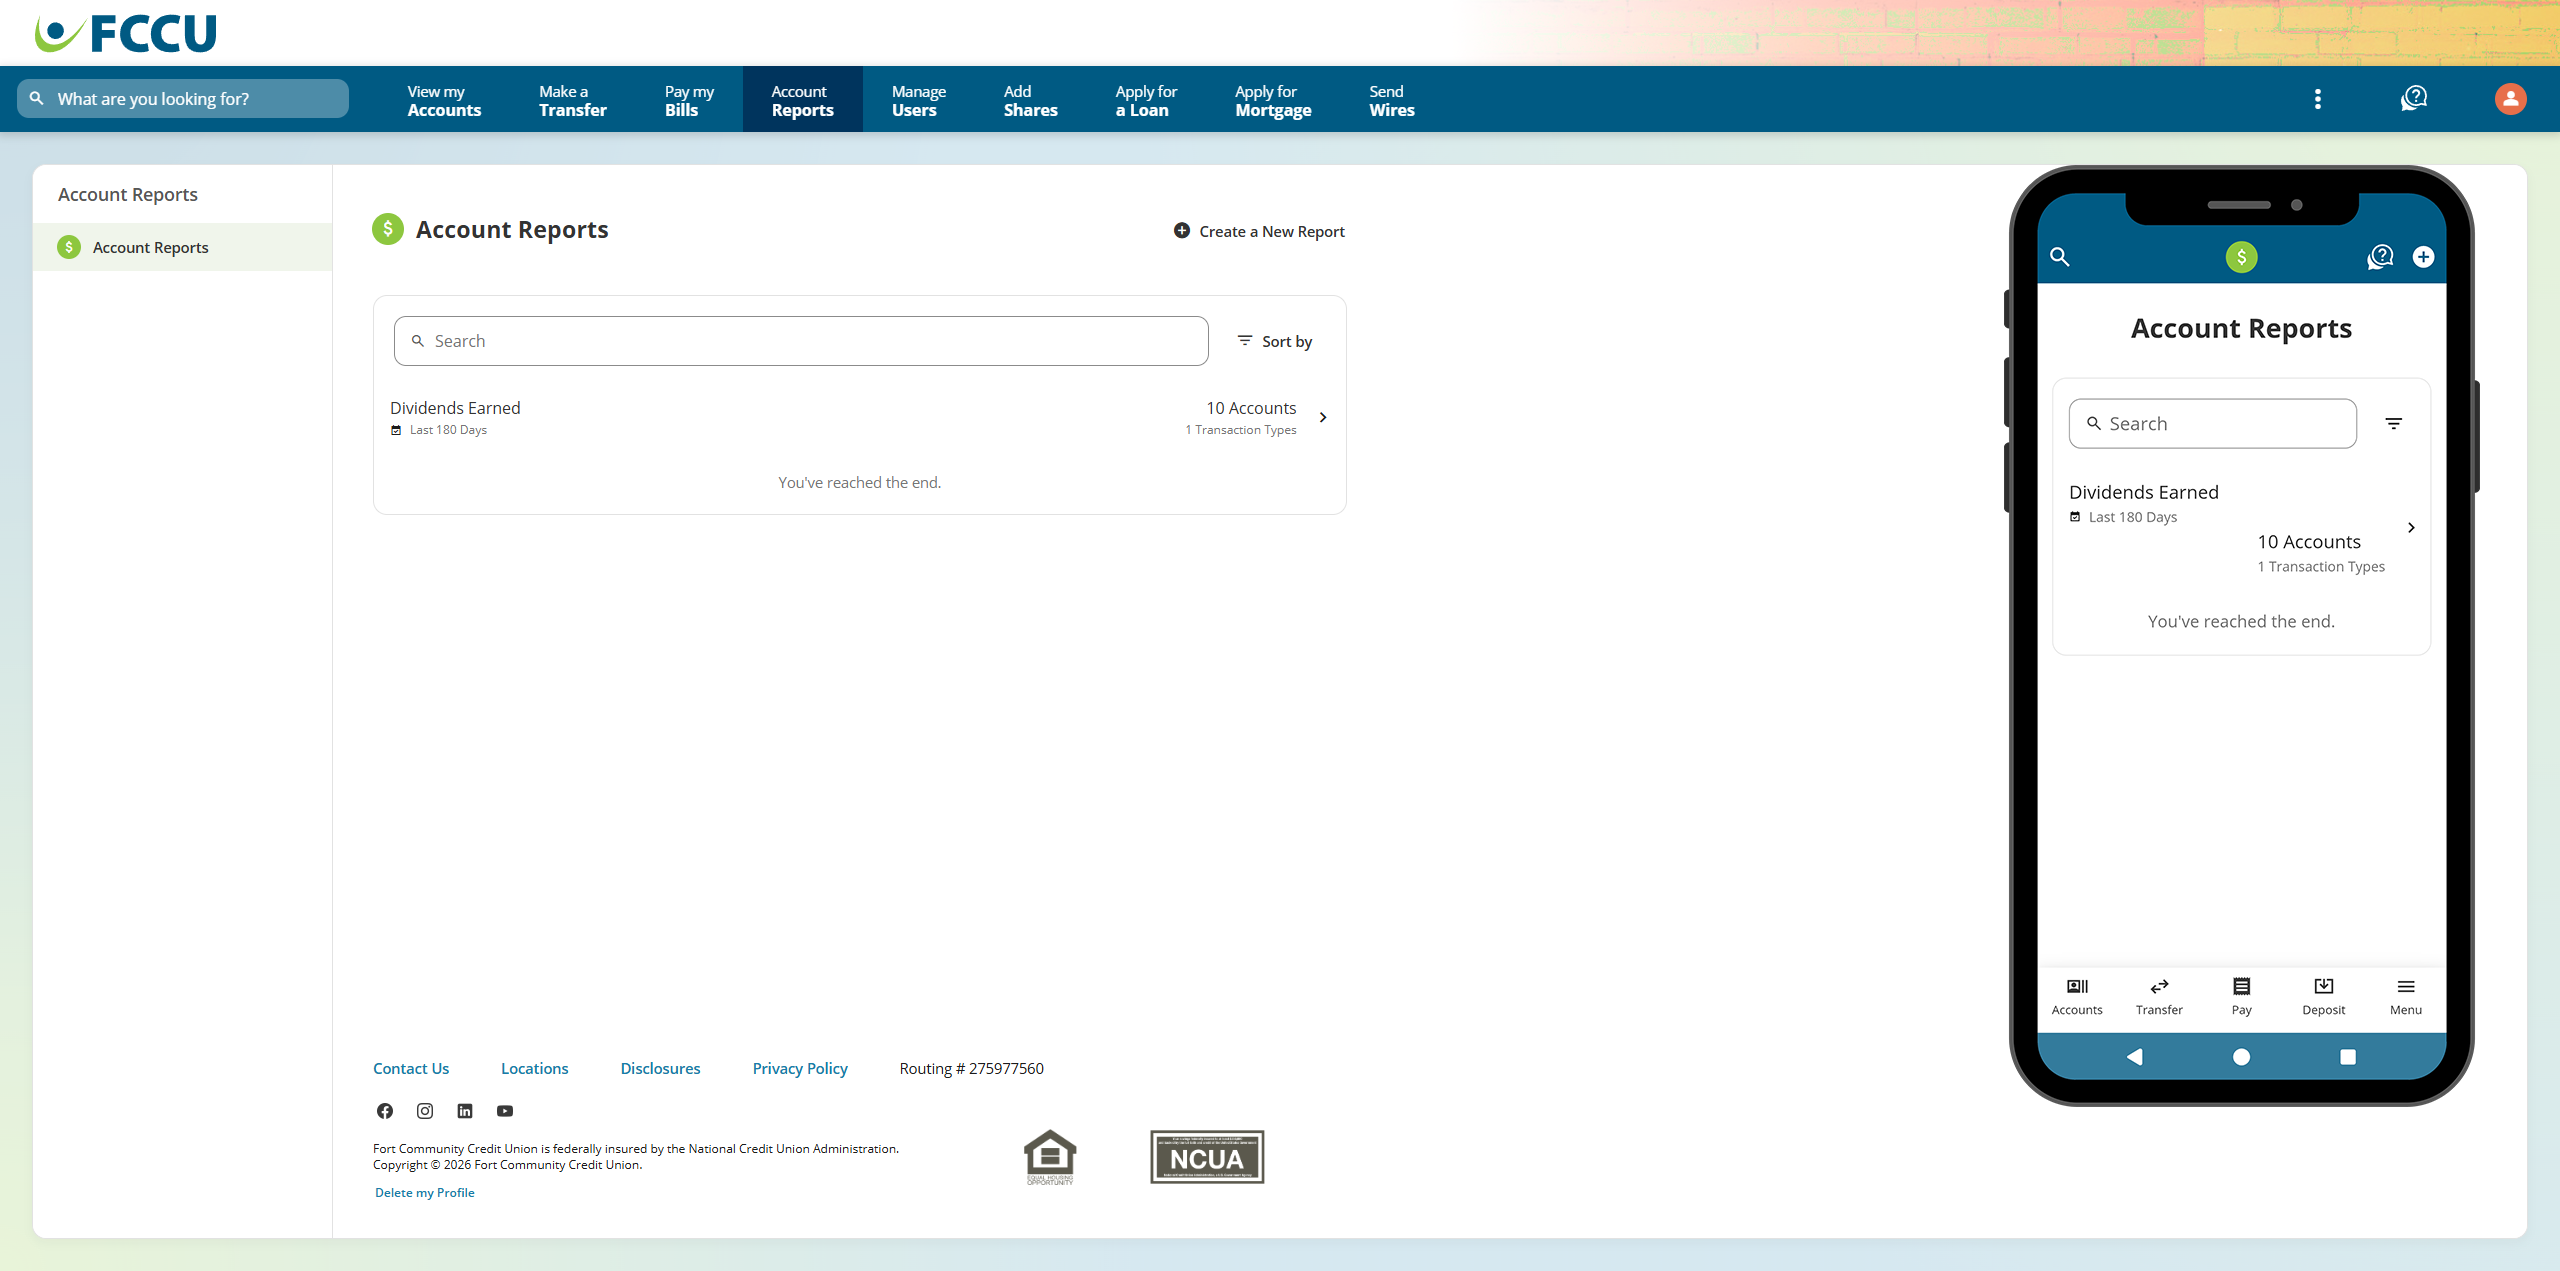Expand Dividends Earned chevron in phone preview
Viewport: 2560px width, 1271px height.
pos(2411,527)
